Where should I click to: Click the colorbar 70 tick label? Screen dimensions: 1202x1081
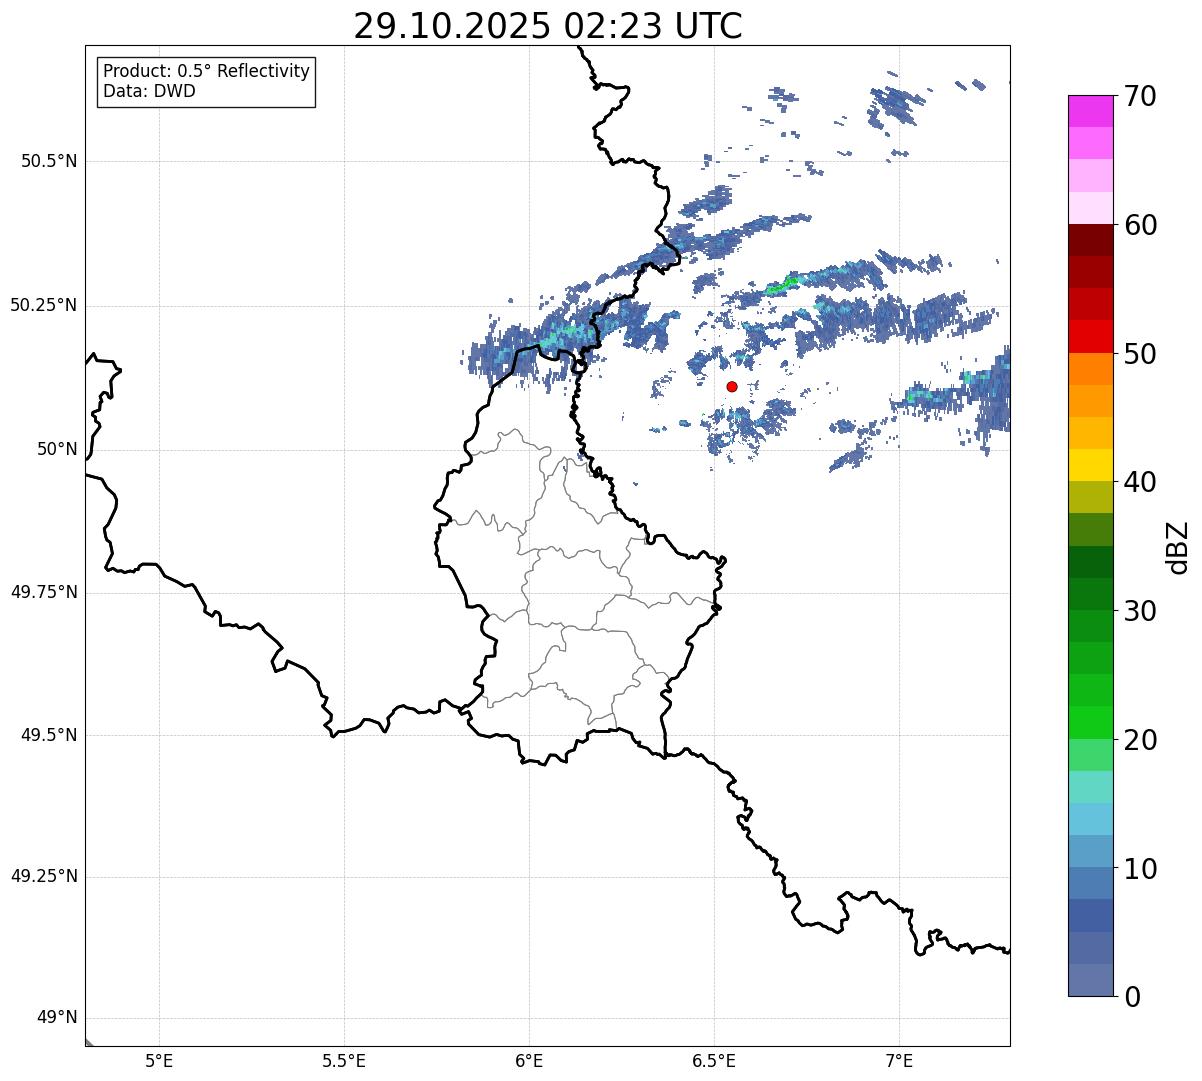point(1140,96)
